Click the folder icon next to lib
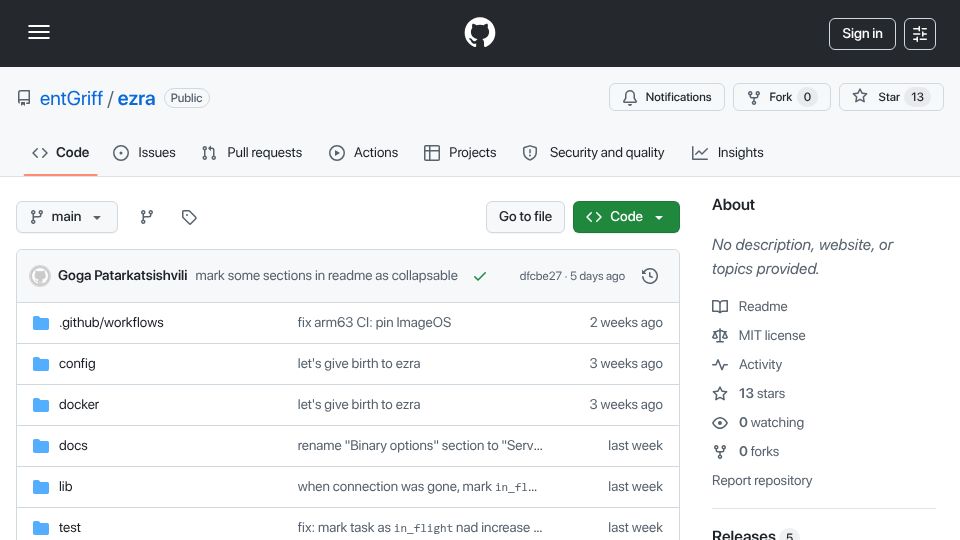 point(41,487)
